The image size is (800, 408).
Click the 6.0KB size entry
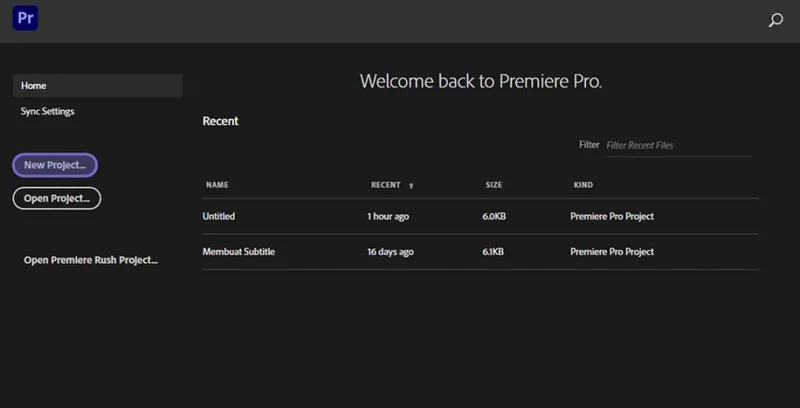tap(494, 216)
